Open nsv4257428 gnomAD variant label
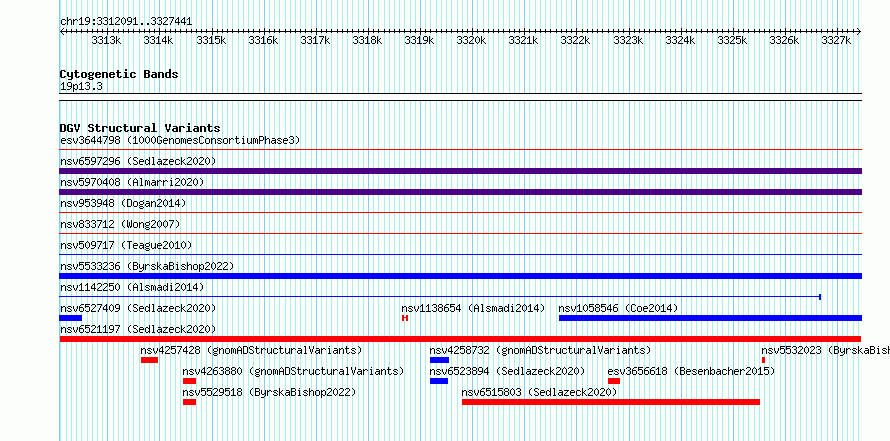Image resolution: width=890 pixels, height=441 pixels. [x=251, y=350]
